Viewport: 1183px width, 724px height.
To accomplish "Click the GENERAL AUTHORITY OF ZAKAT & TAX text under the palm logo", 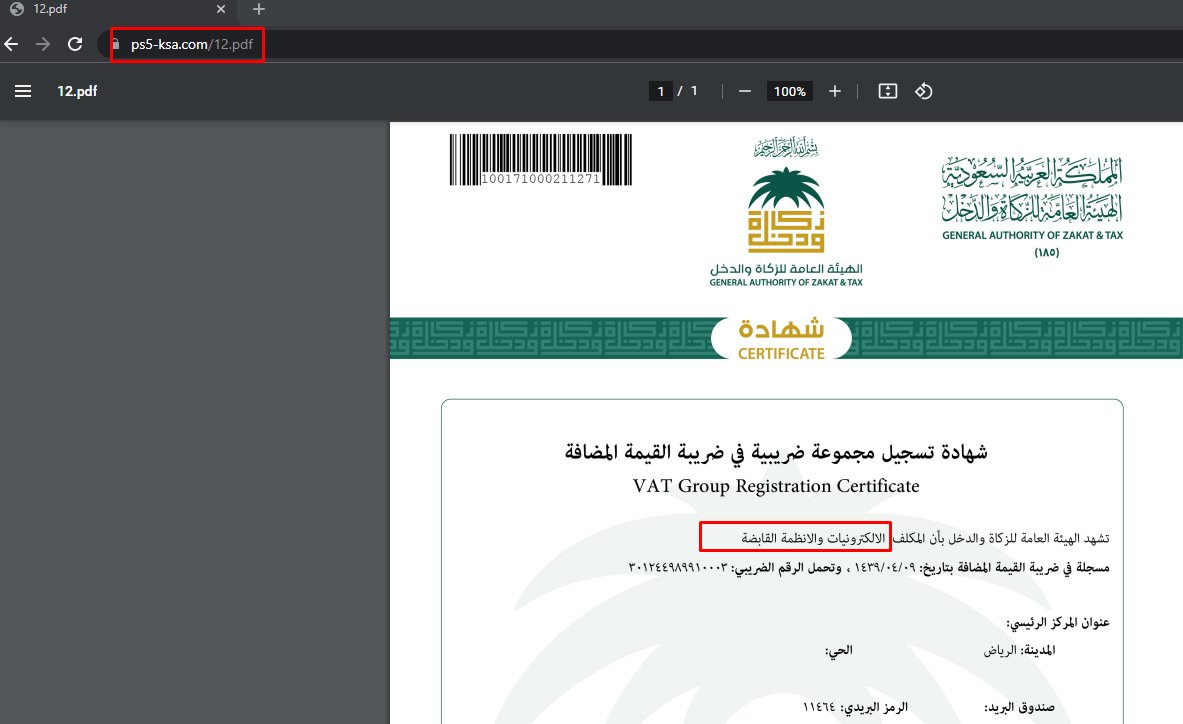I will click(785, 282).
